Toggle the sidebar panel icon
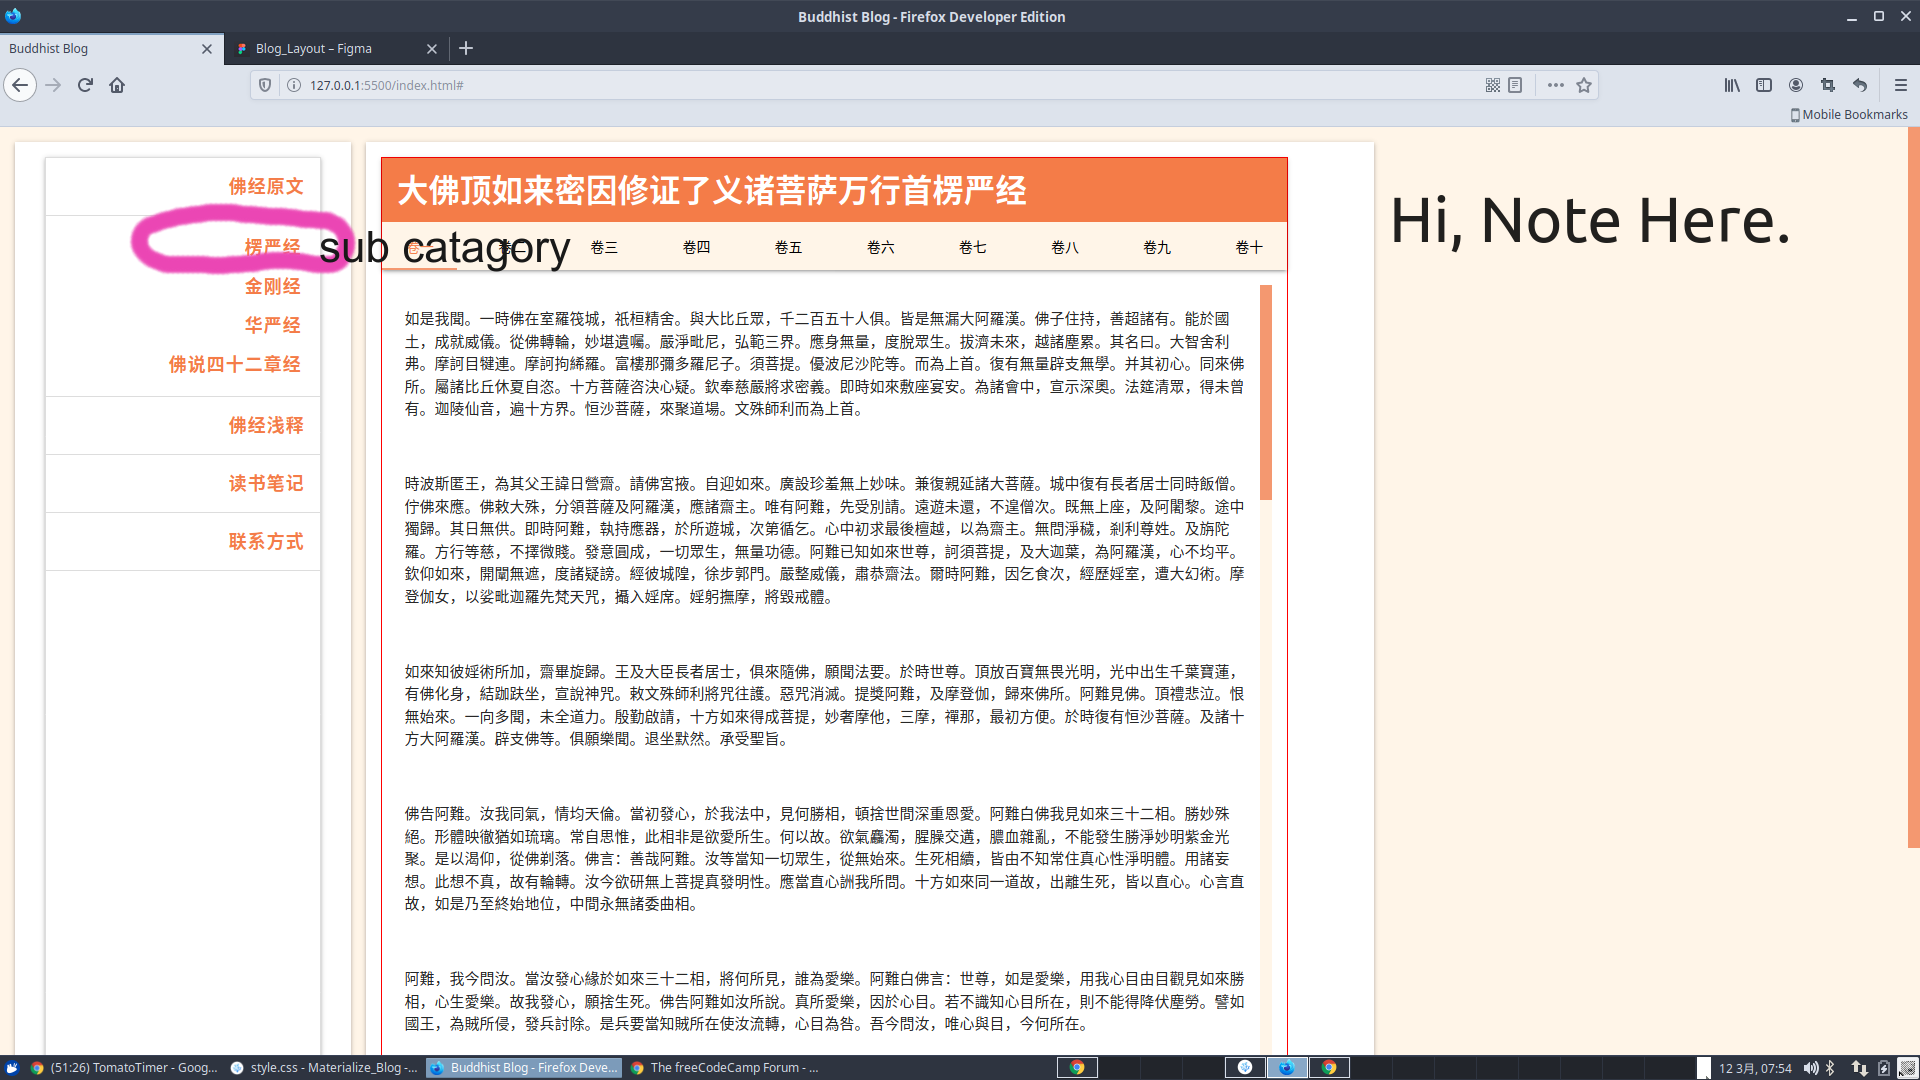Image resolution: width=1920 pixels, height=1080 pixels. point(1764,85)
